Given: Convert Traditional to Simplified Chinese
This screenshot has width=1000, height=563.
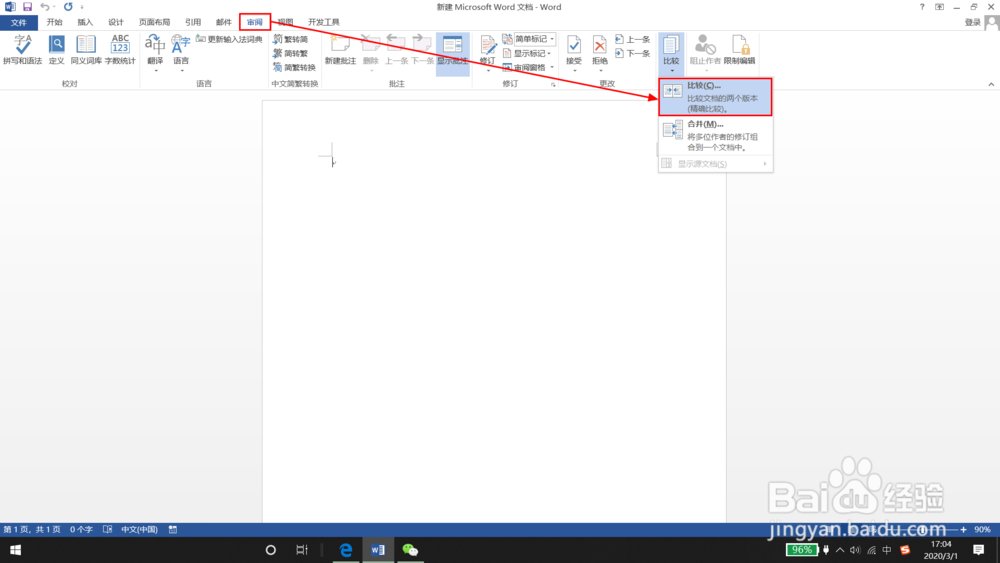Looking at the screenshot, I should 291,39.
